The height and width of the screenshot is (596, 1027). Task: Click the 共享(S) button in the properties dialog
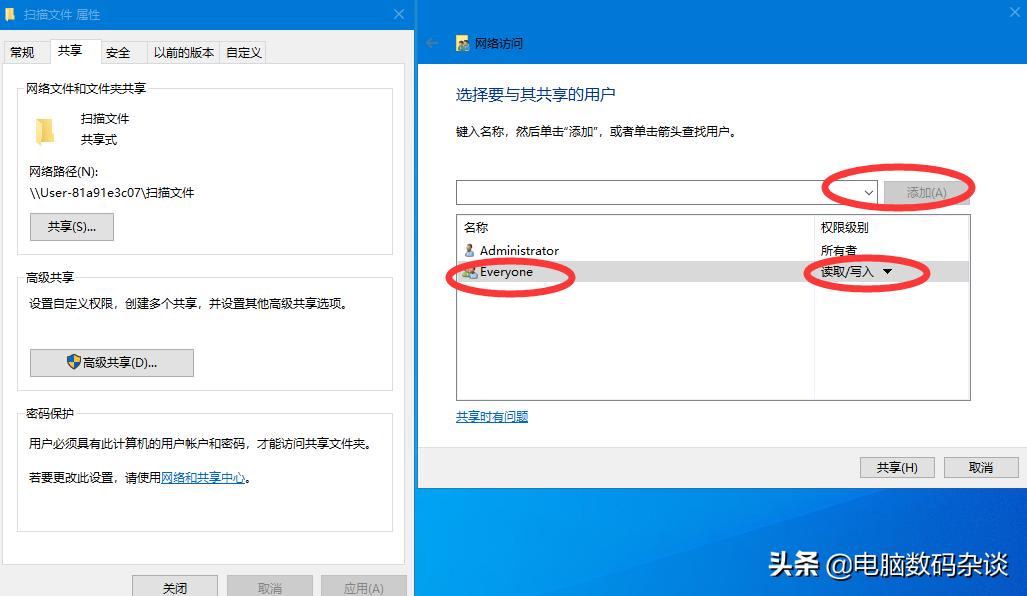click(x=71, y=226)
